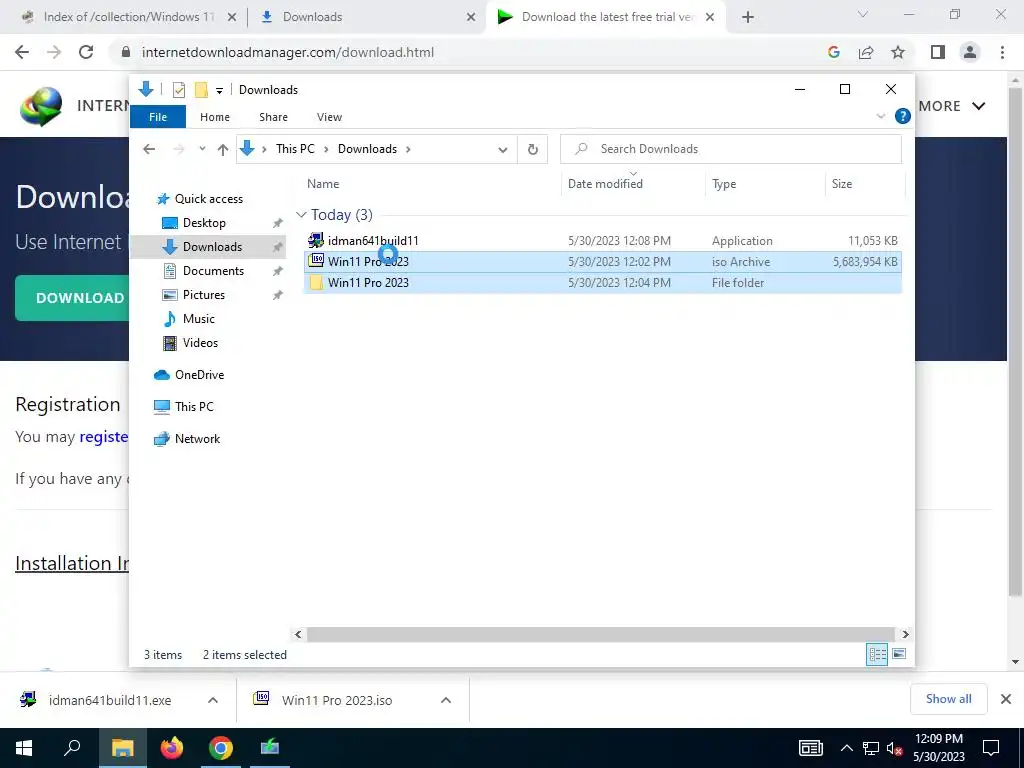This screenshot has width=1024, height=768.
Task: Click the New folder icon in Explorer title bar
Action: [x=201, y=90]
